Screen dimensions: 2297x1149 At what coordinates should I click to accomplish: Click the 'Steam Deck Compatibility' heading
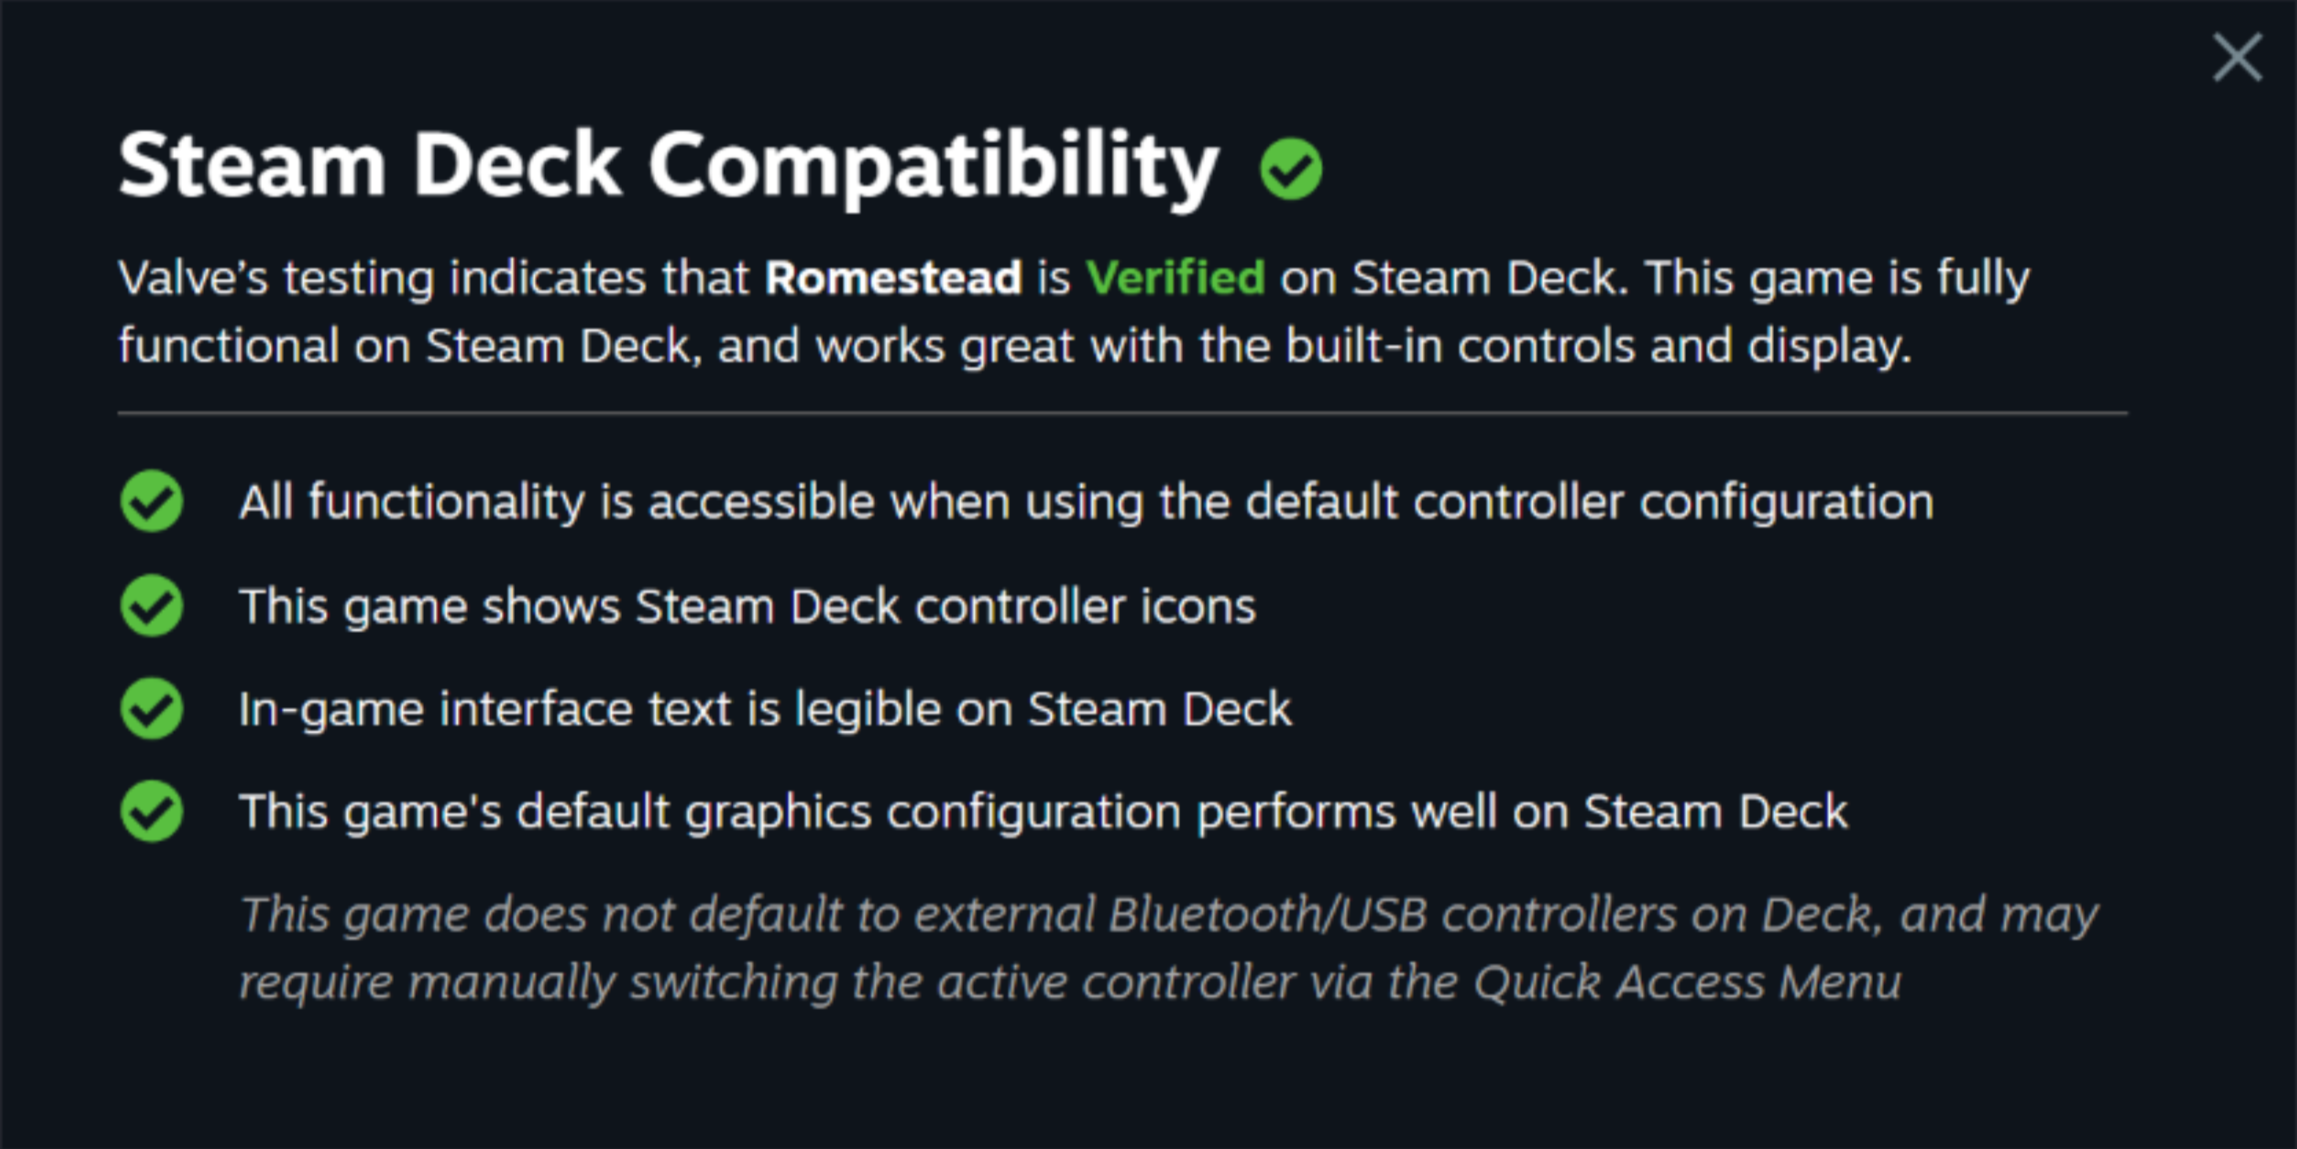[x=668, y=166]
